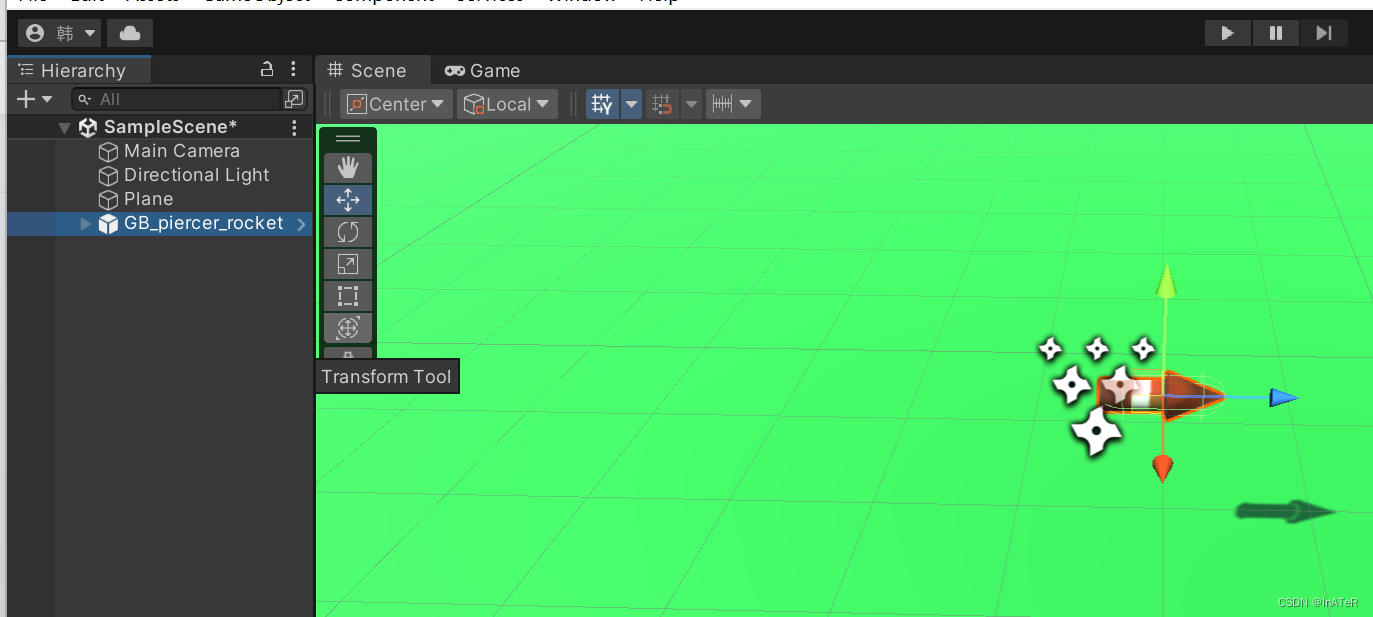Click the Hierarchy search magnifier icon
This screenshot has height=617, width=1373.
(86, 100)
